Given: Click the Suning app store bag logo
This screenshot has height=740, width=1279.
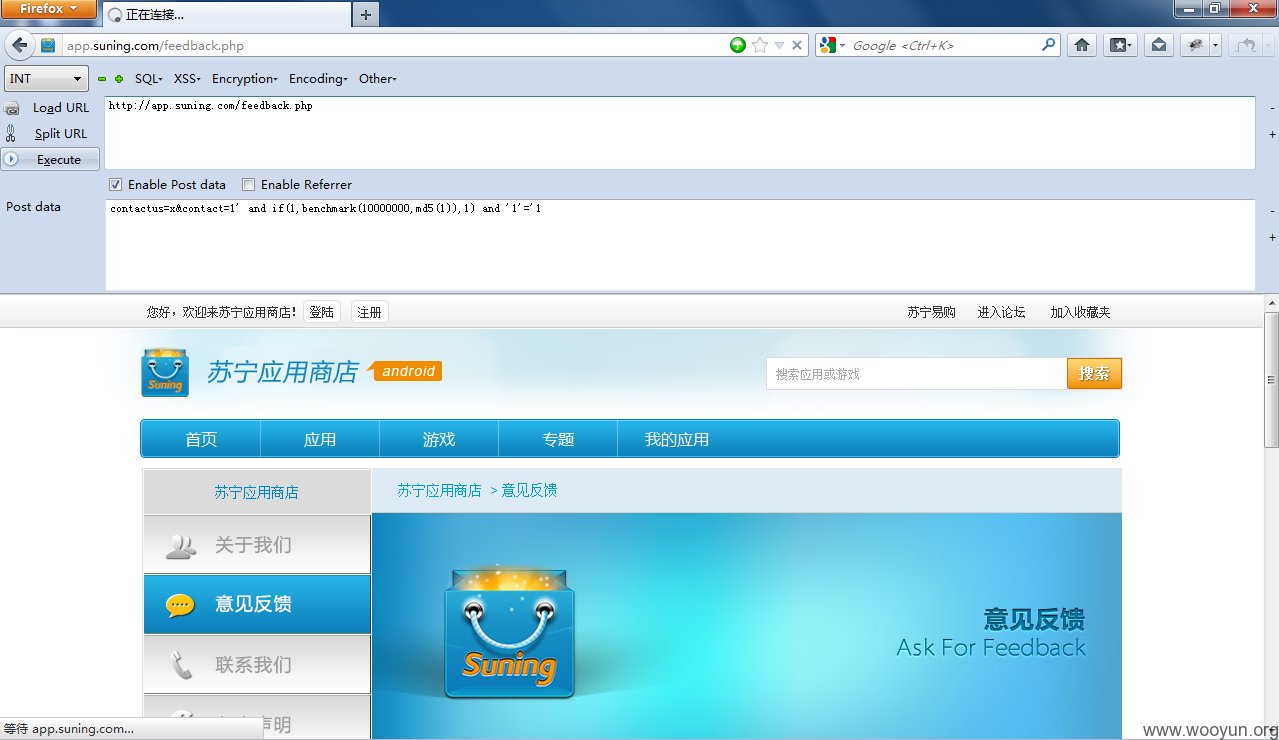Looking at the screenshot, I should click(x=165, y=372).
